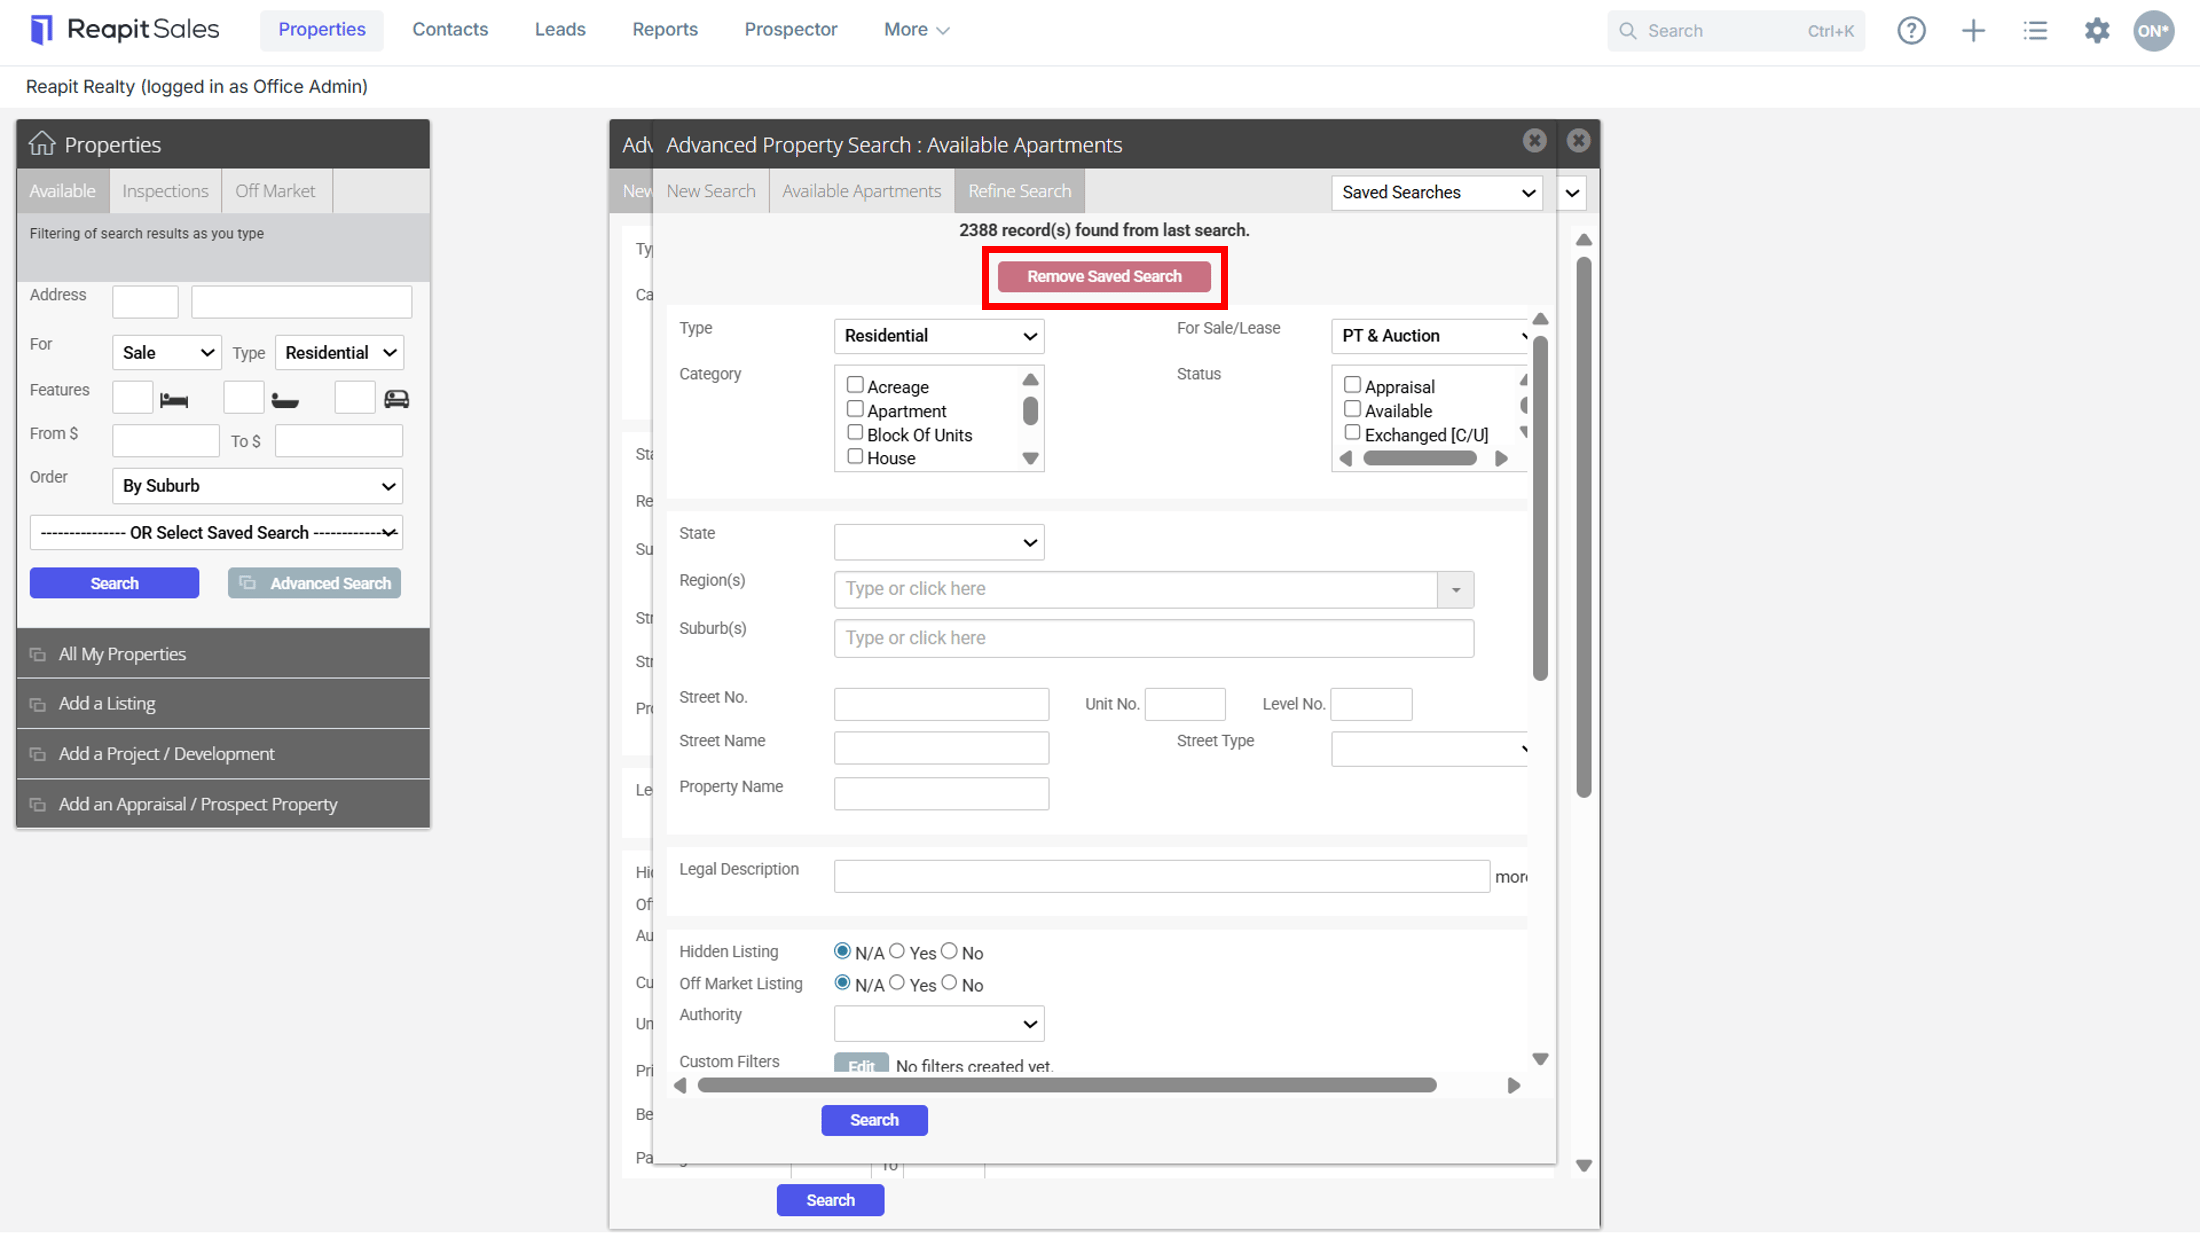Click the home icon in Properties panel
This screenshot has height=1238, width=2200.
click(x=41, y=144)
